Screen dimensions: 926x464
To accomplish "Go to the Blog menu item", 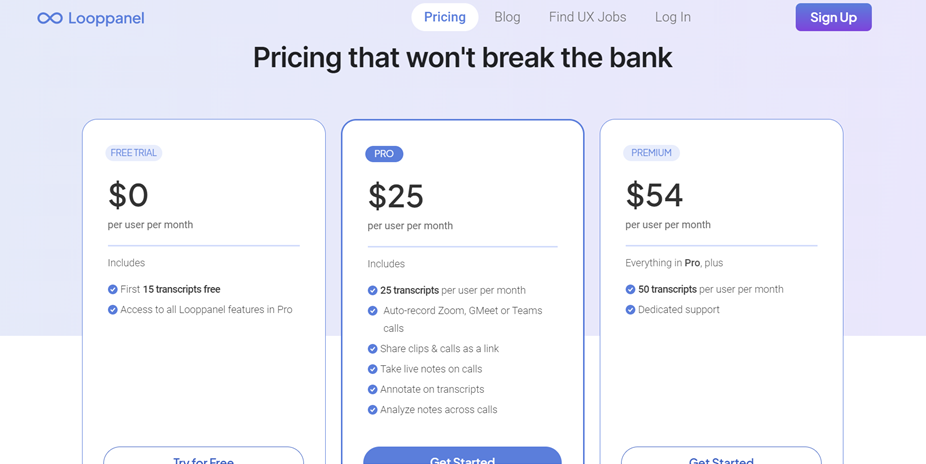I will click(x=507, y=17).
